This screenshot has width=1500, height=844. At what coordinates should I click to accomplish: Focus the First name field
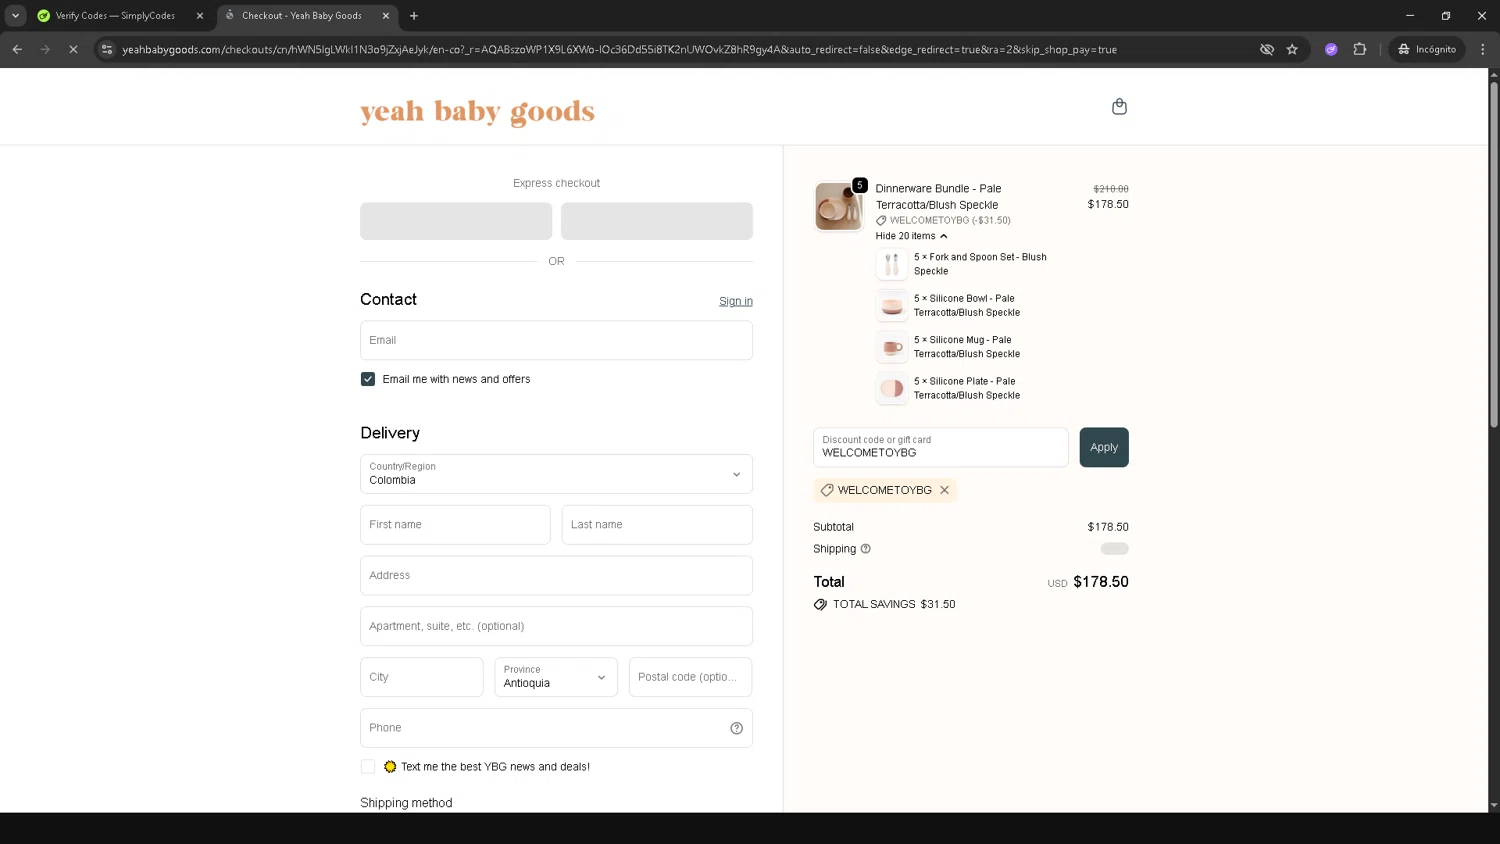(455, 525)
